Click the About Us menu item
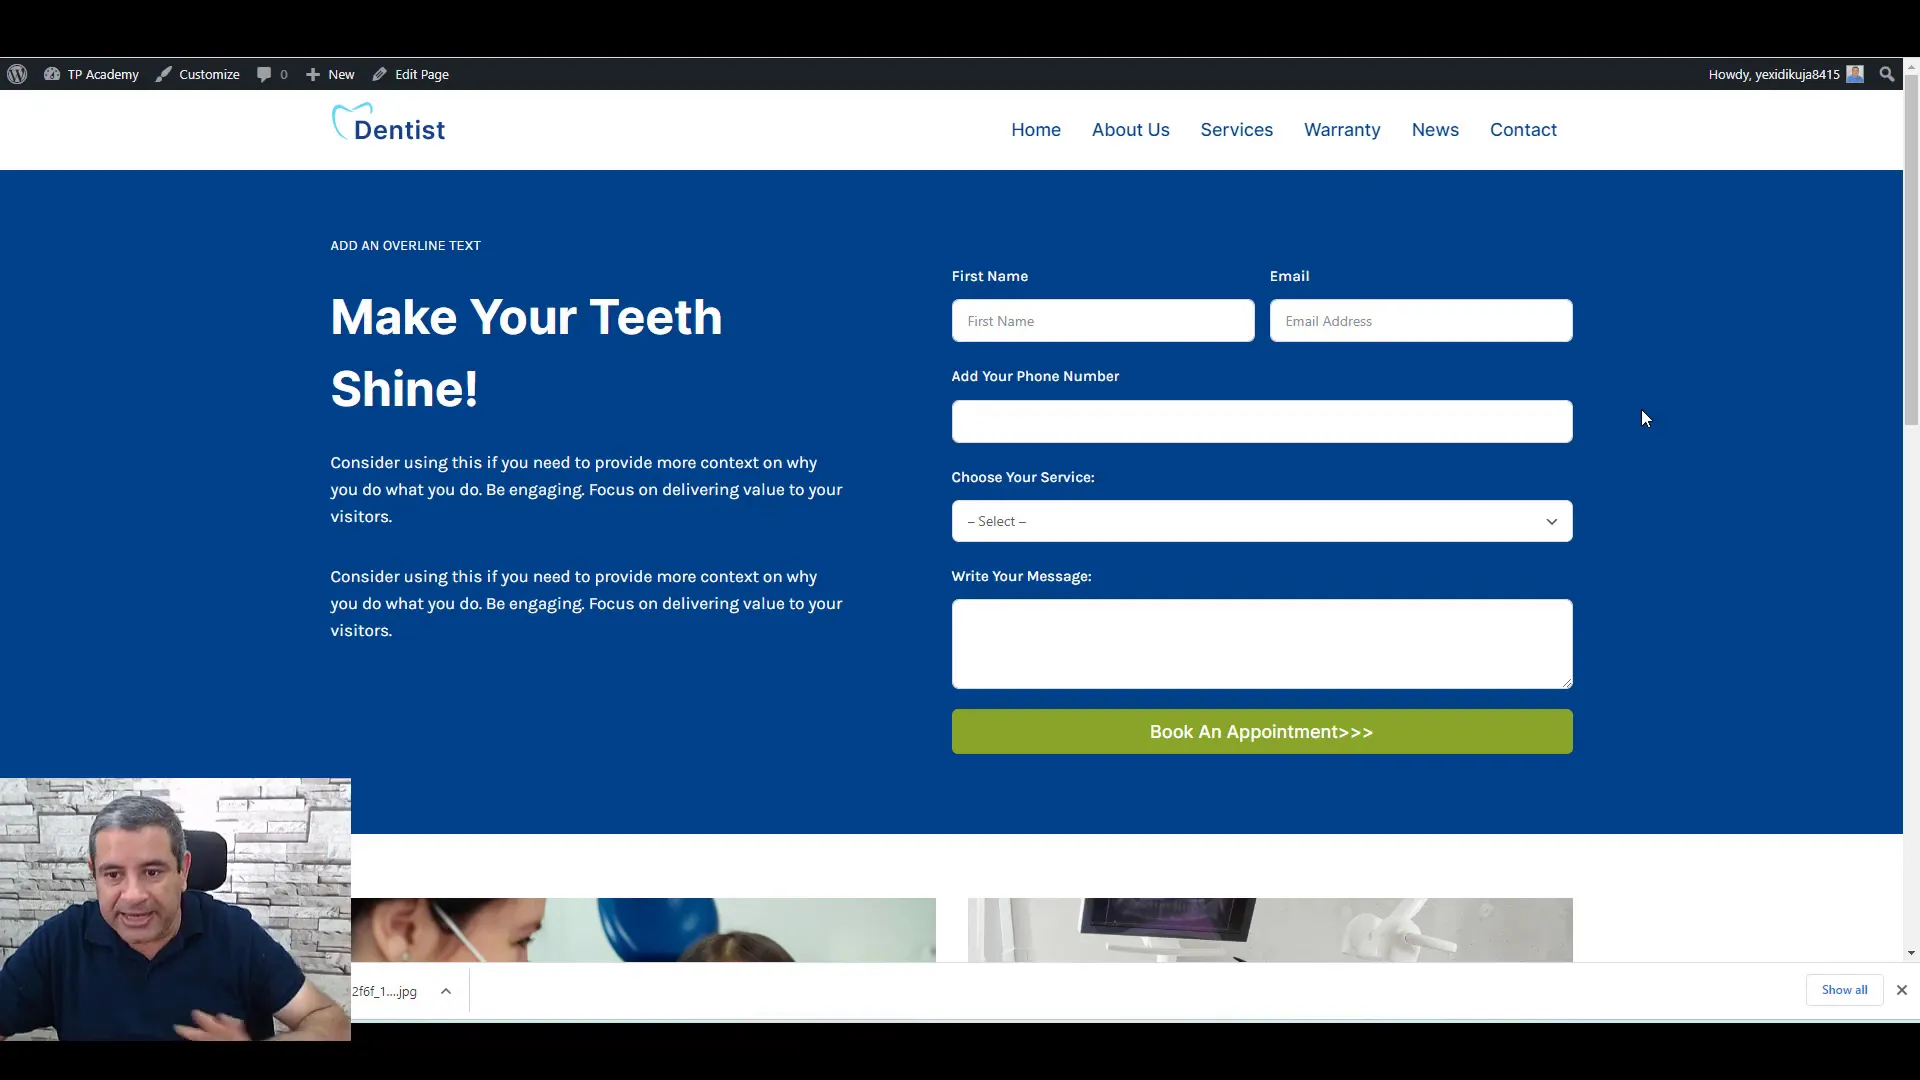 pyautogui.click(x=1130, y=129)
